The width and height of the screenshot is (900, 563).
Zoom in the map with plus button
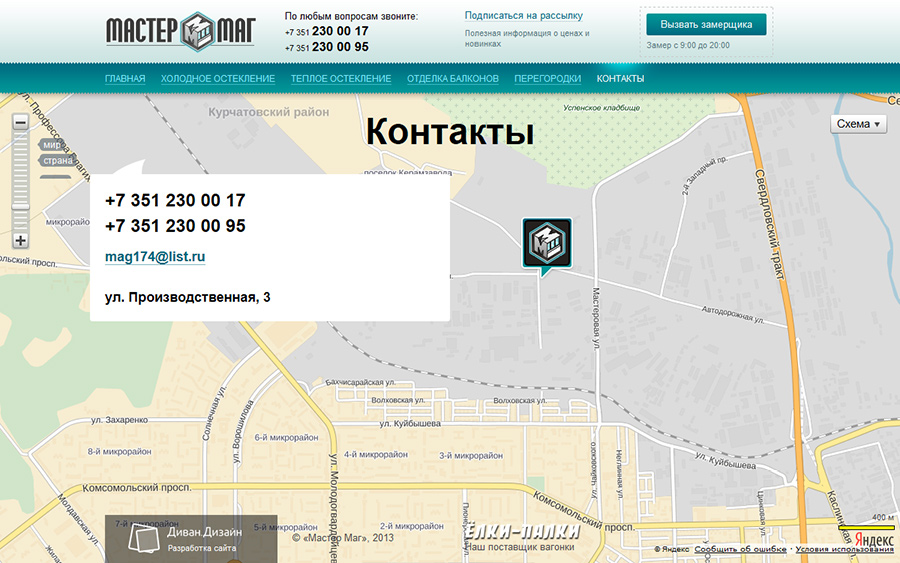(x=20, y=240)
